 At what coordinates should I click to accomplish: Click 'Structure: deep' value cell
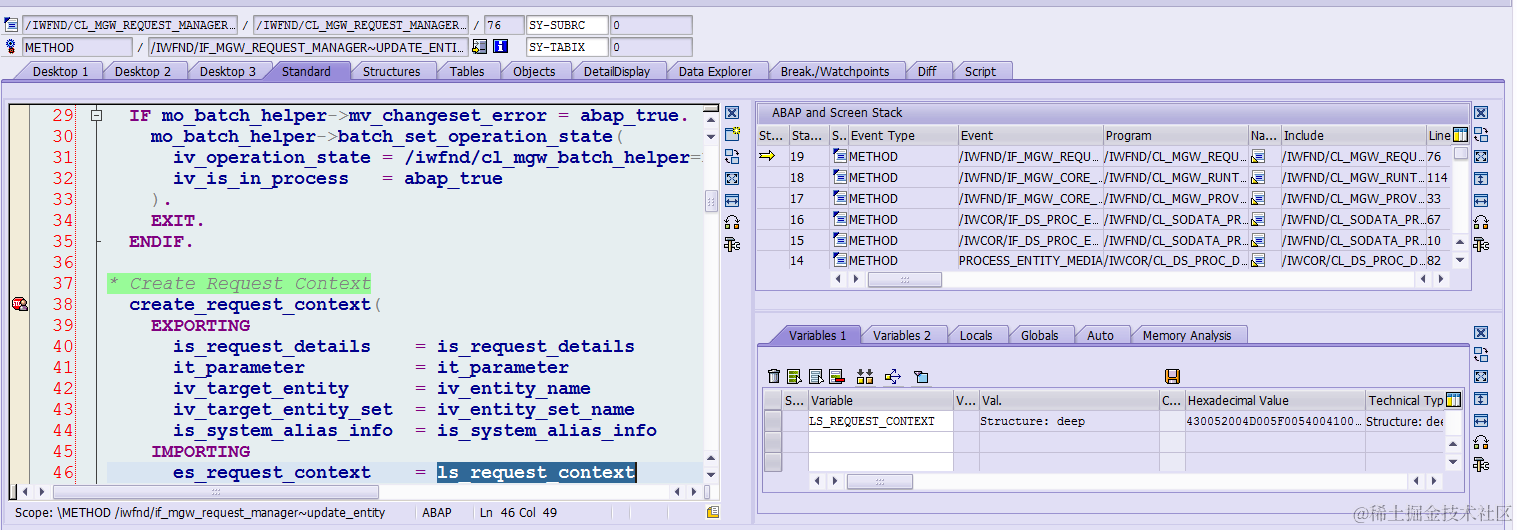pyautogui.click(x=1068, y=421)
